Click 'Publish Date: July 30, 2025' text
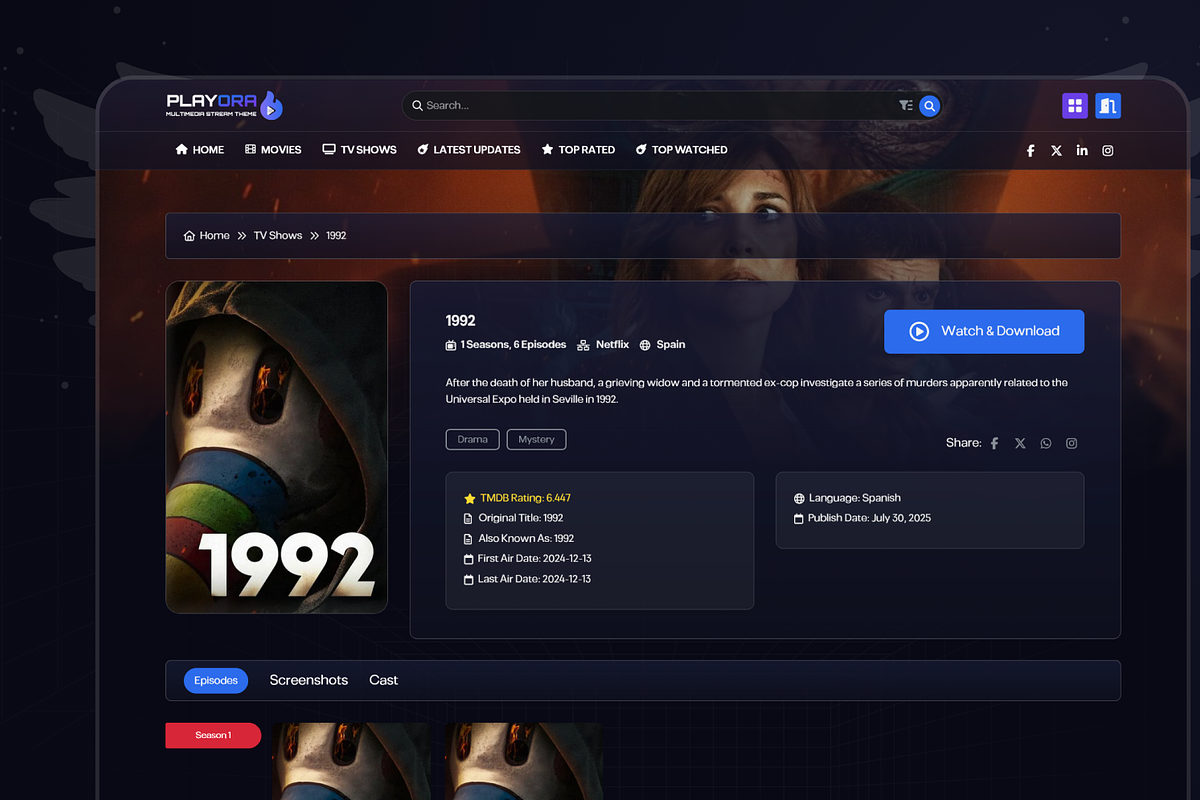This screenshot has height=800, width=1200. click(870, 519)
